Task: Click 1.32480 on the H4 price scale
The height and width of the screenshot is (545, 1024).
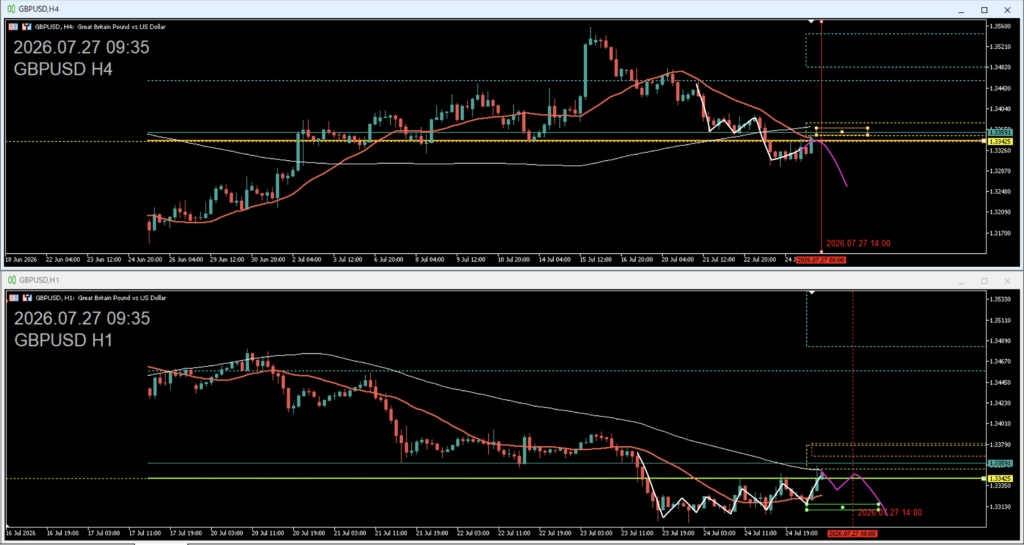Action: point(1000,191)
